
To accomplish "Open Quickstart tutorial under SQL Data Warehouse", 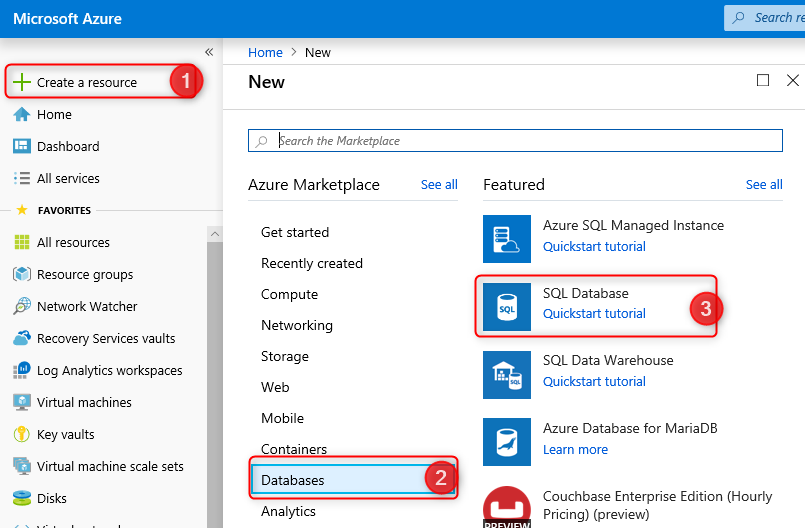I will 594,382.
